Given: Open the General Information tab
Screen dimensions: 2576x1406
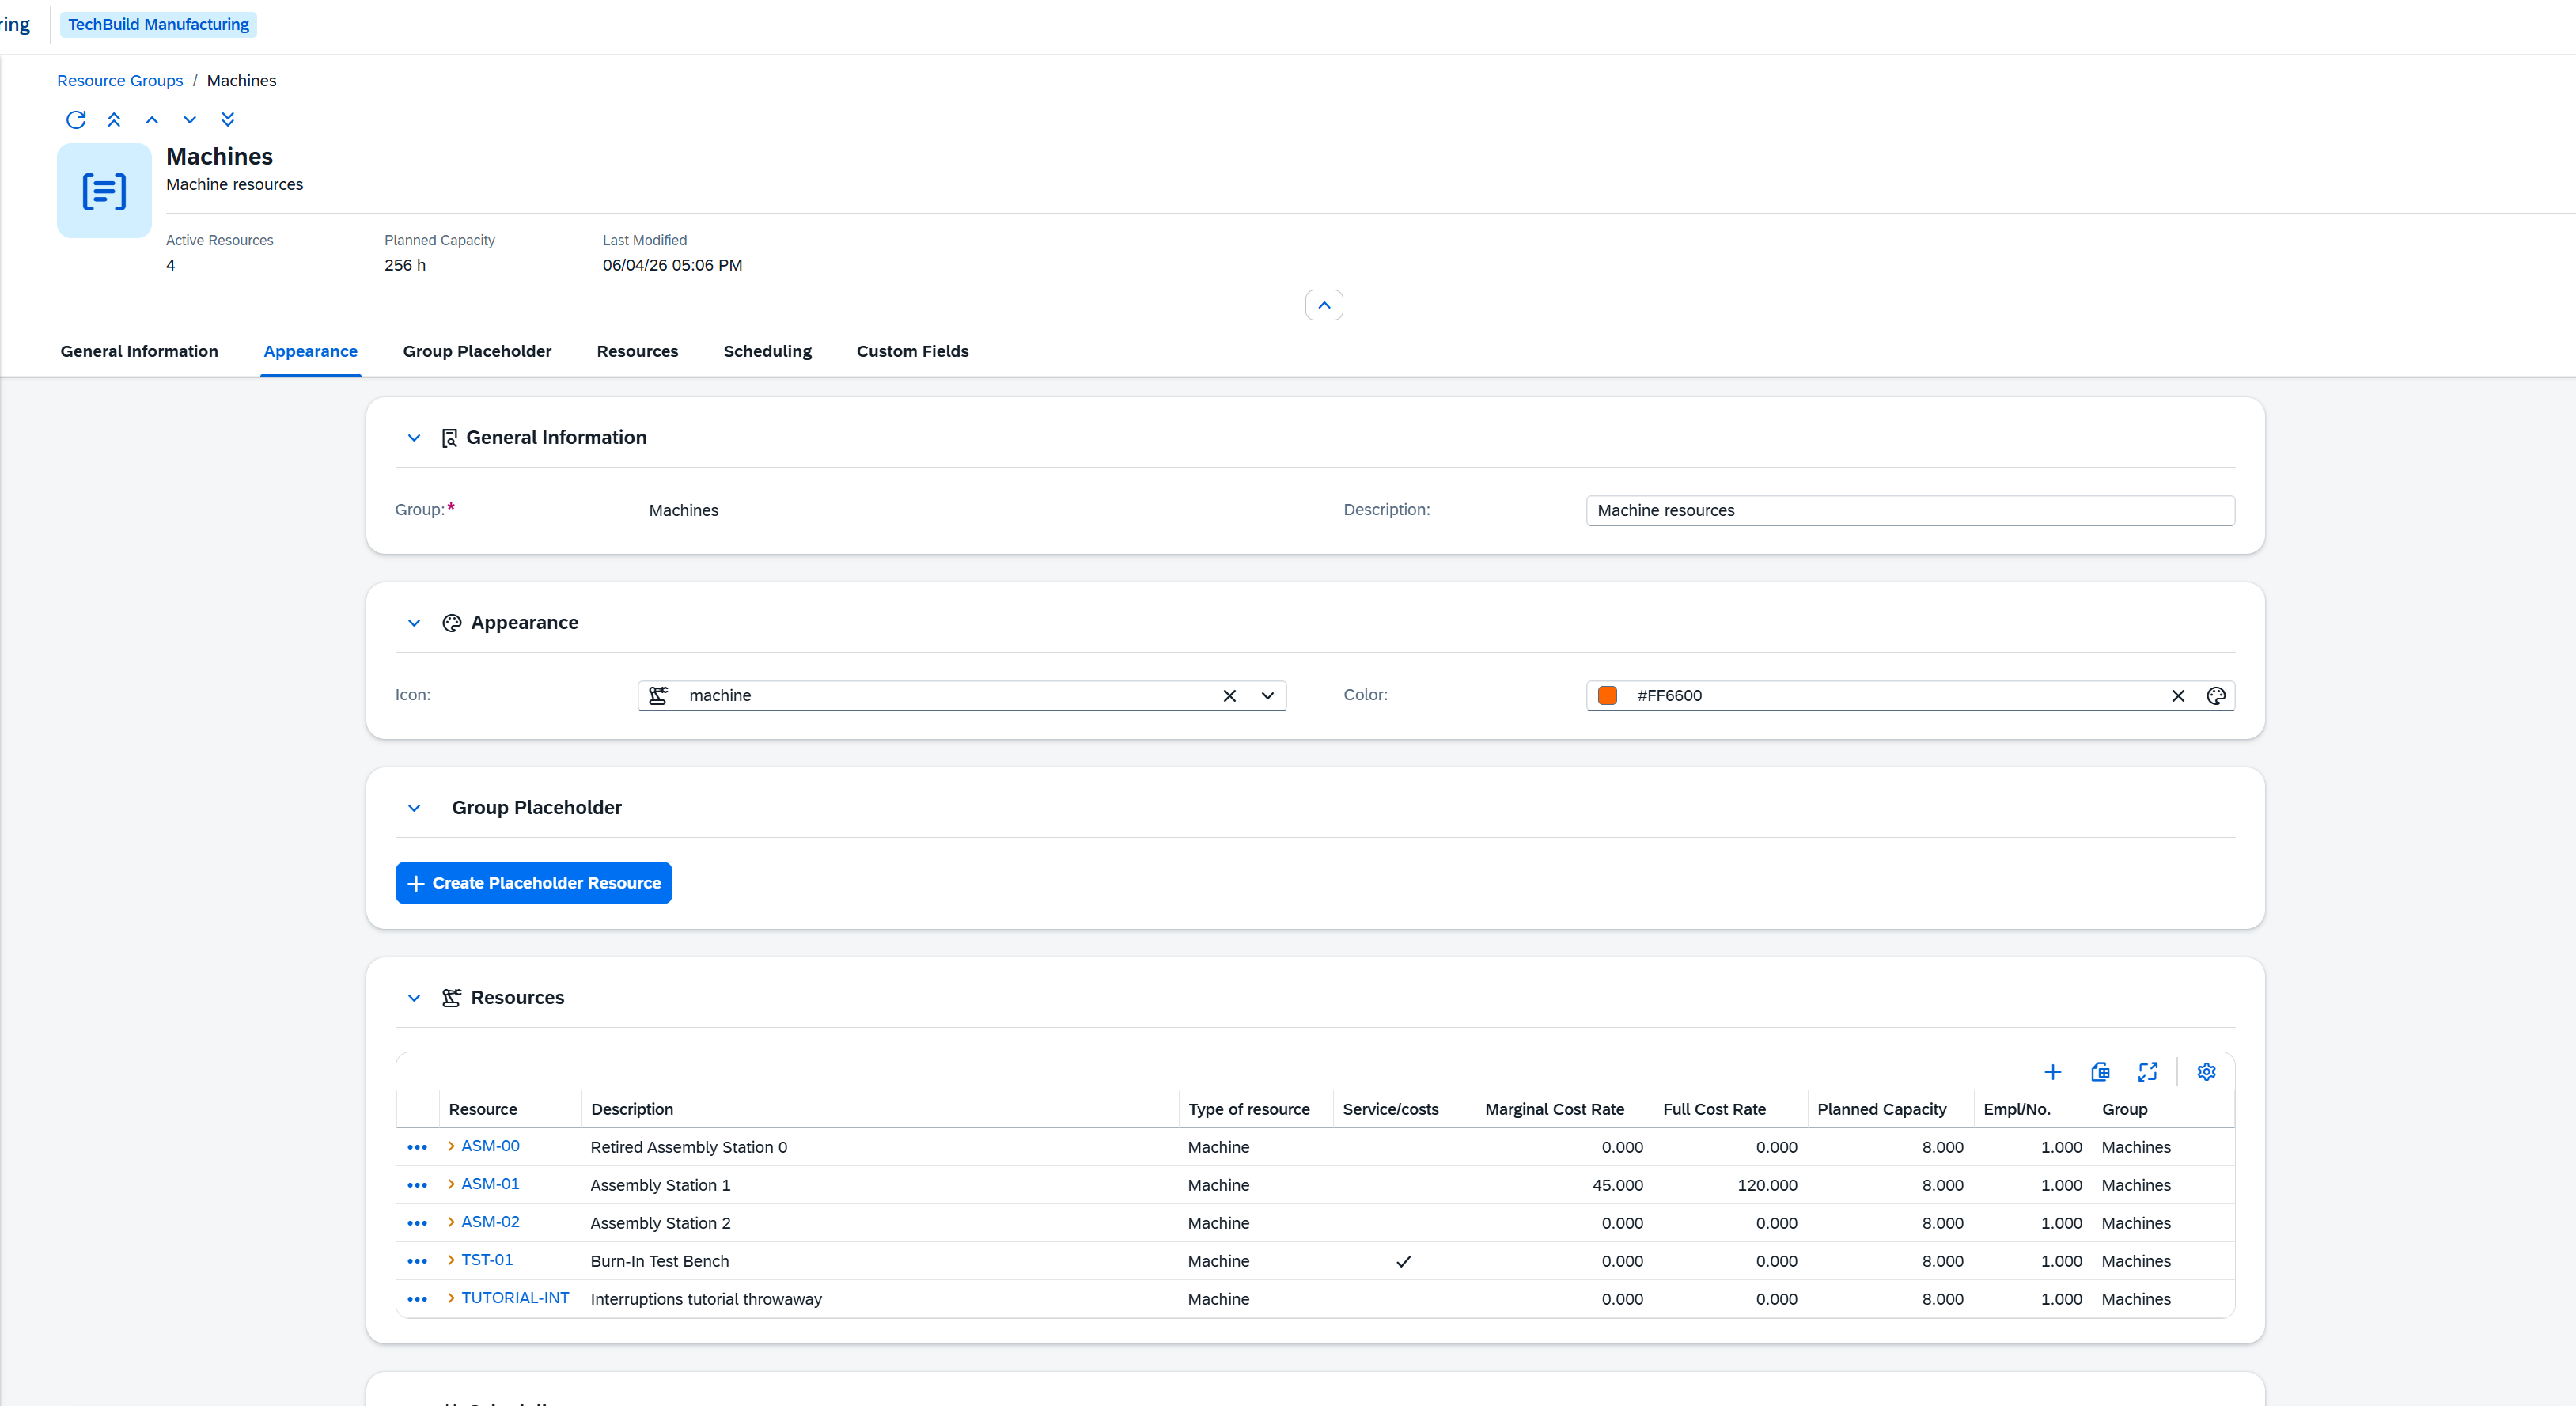Looking at the screenshot, I should pyautogui.click(x=139, y=351).
